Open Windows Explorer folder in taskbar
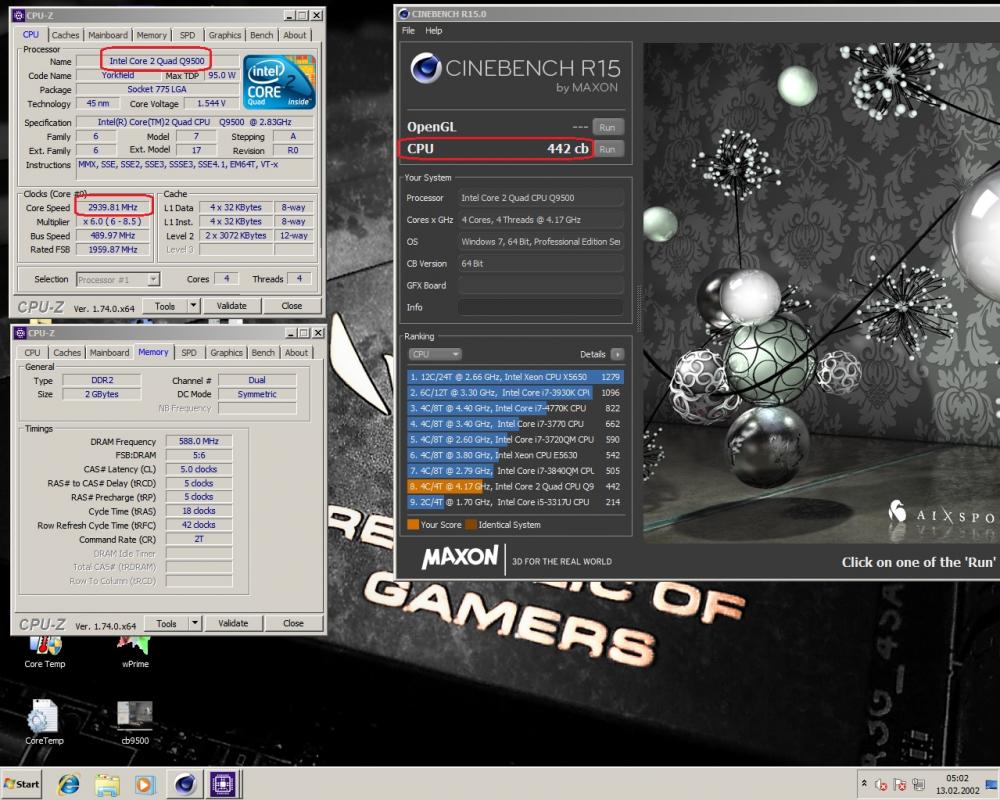Screen dimensions: 1000x800 107,784
